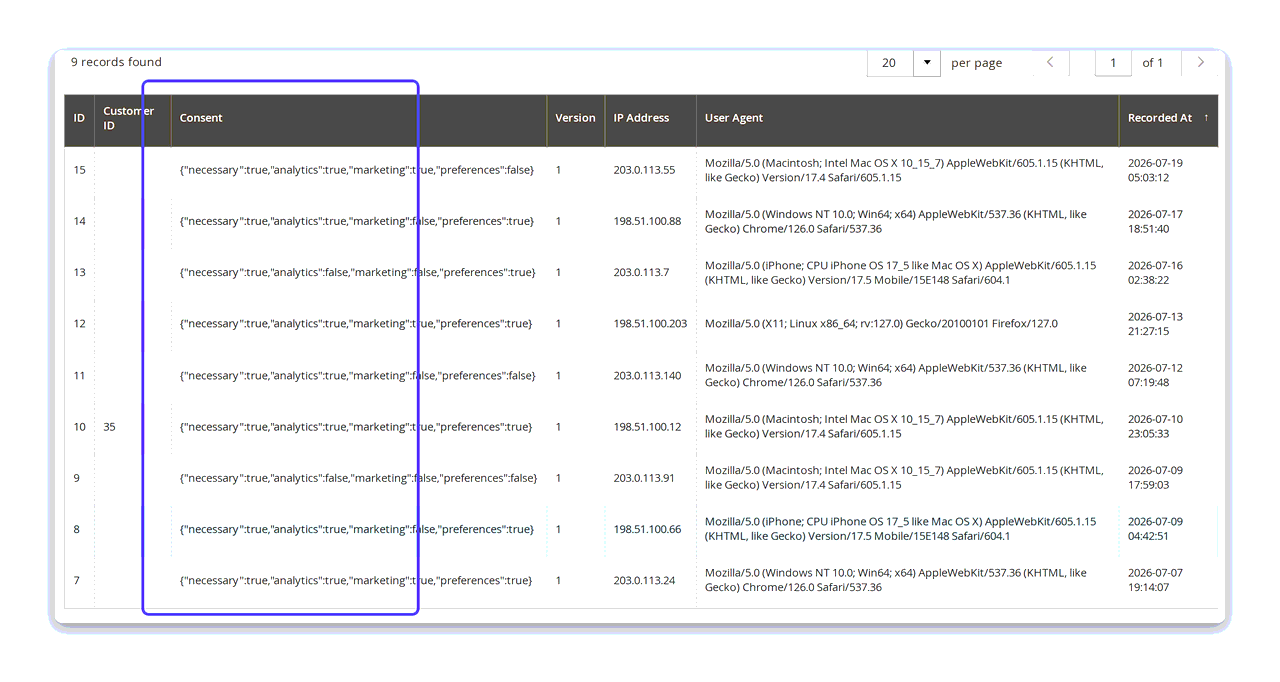The width and height of the screenshot is (1280, 682).
Task: Select ID cell 15
Action: coord(80,170)
